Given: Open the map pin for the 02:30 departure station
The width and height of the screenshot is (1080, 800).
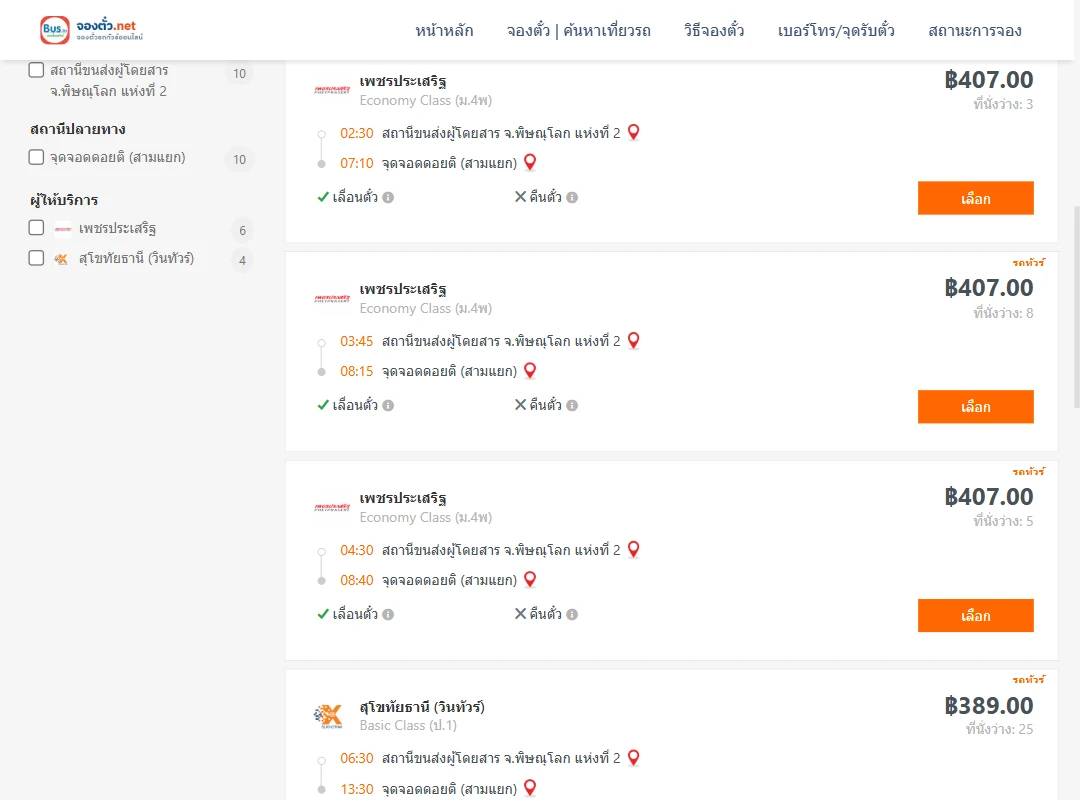Looking at the screenshot, I should coord(634,132).
